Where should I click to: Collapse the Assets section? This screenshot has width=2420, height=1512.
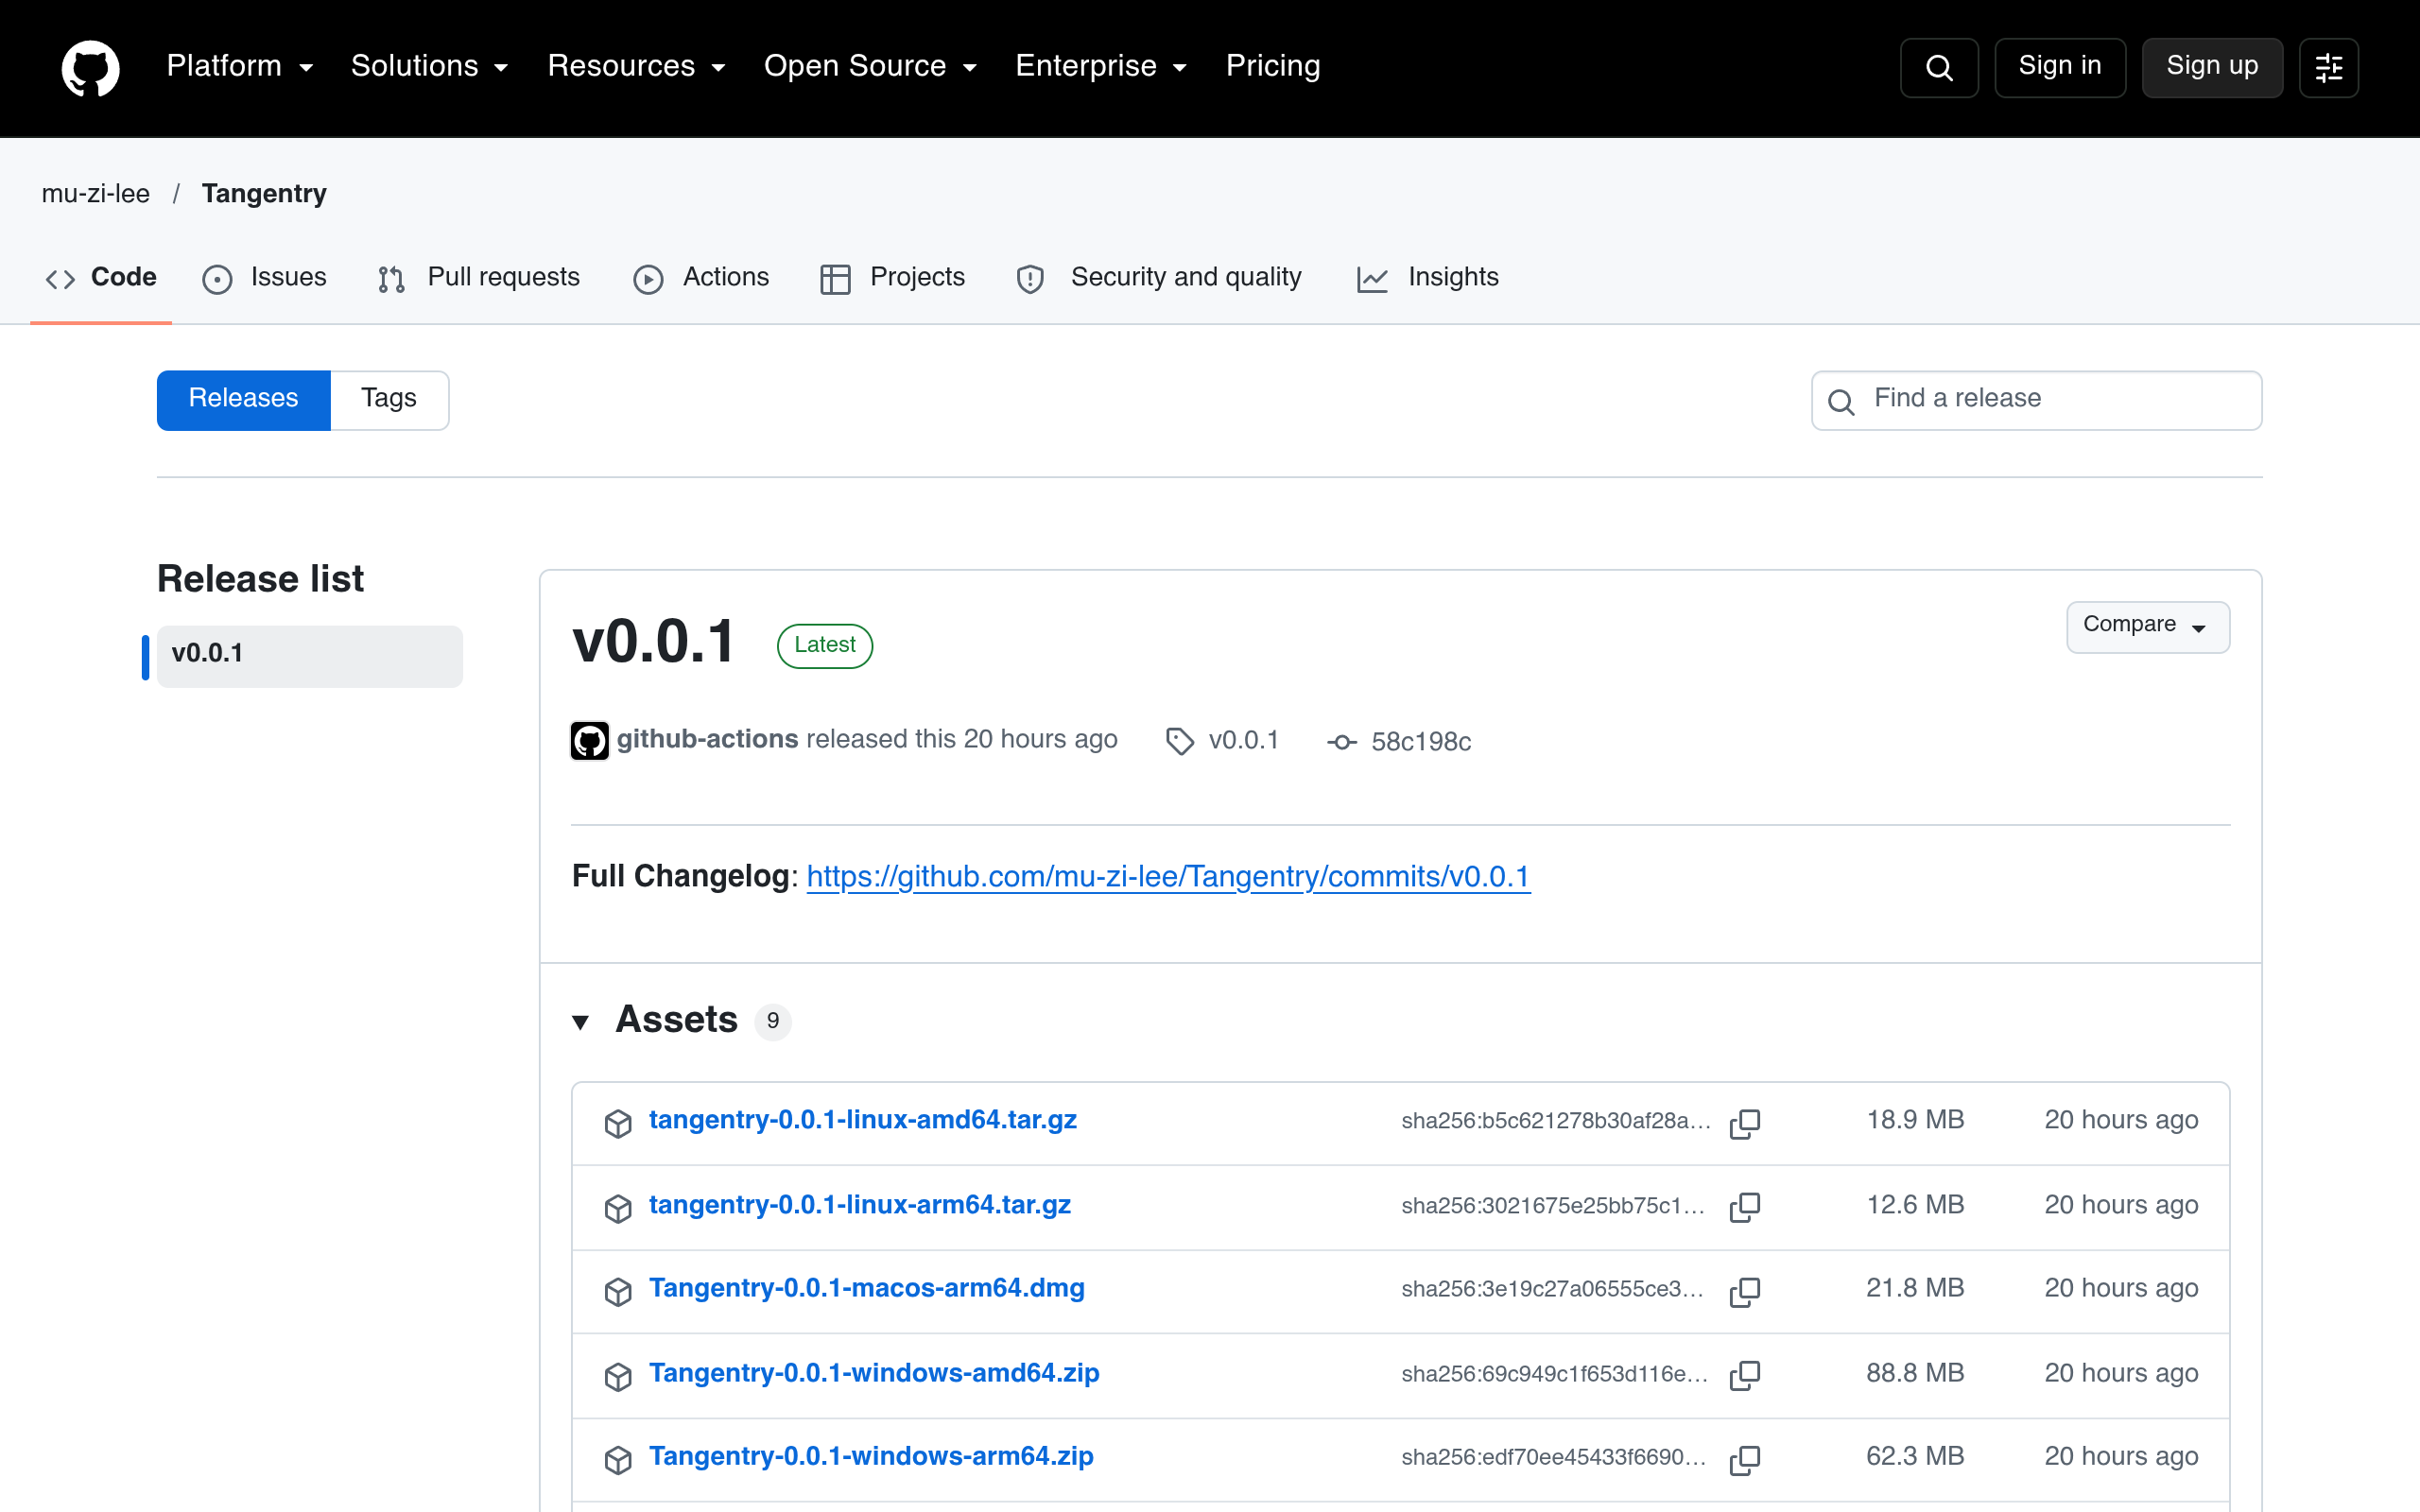(580, 1021)
